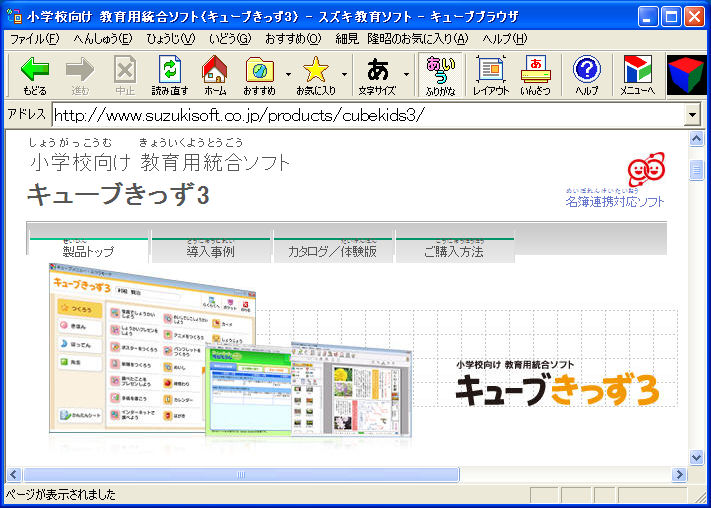Click the vertical scrollbar down arrow
The height and width of the screenshot is (508, 711).
tap(696, 457)
